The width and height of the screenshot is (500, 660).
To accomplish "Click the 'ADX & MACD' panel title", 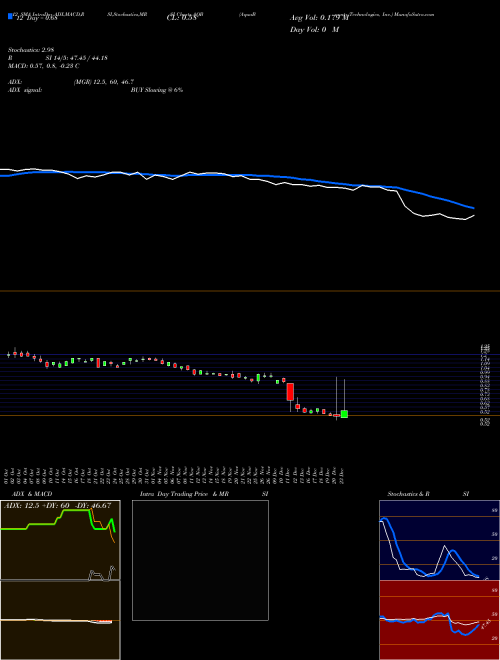I will (32, 494).
